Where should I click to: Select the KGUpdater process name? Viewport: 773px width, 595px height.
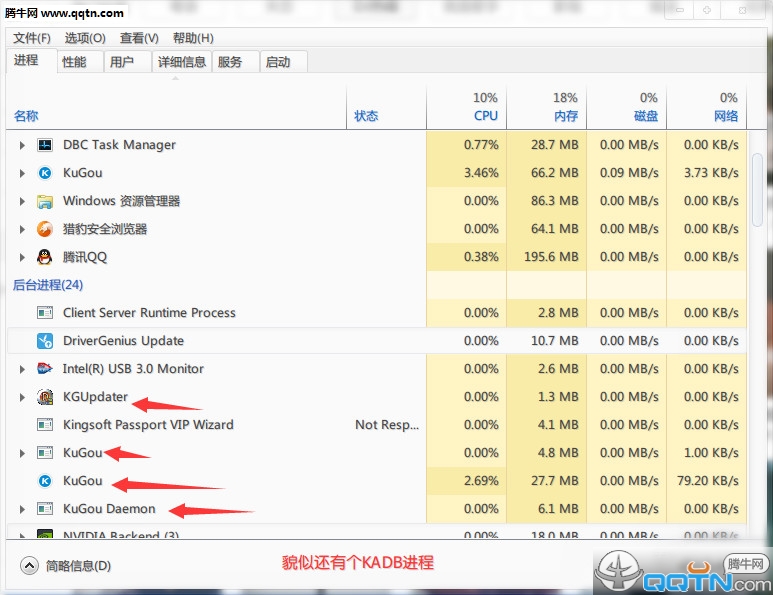95,397
